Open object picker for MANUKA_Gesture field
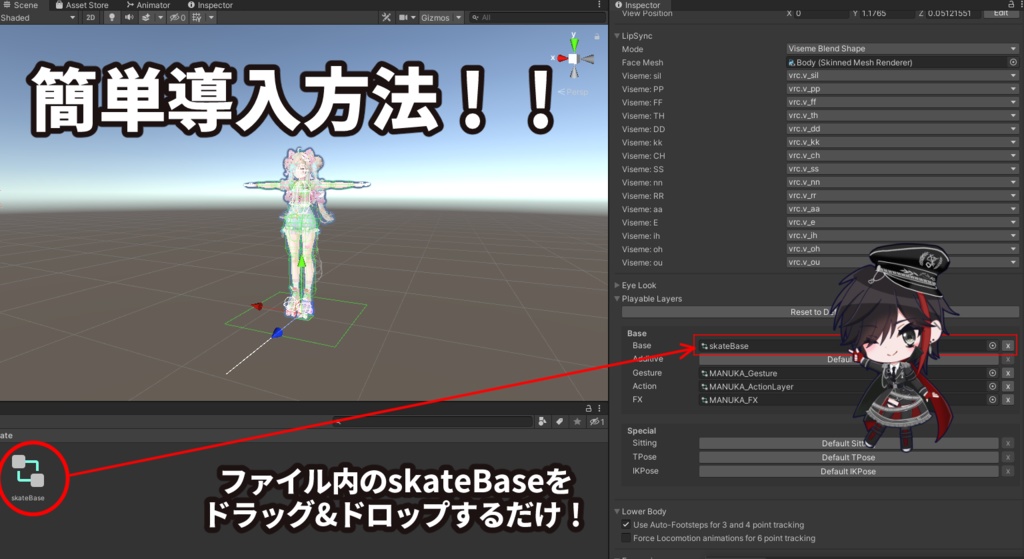 click(x=992, y=374)
